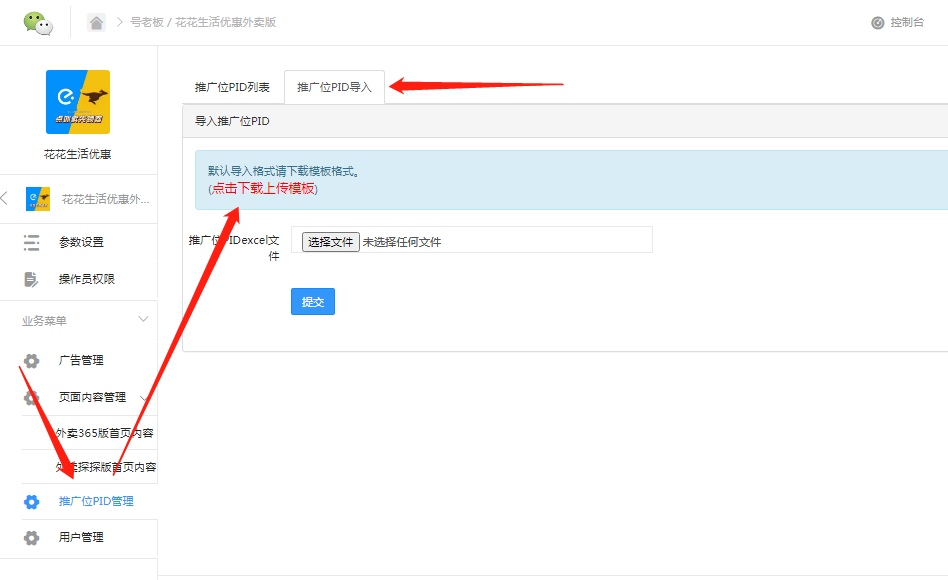This screenshot has height=580, width=948.
Task: Click the 页面内容管理 gear icon
Action: [31, 398]
